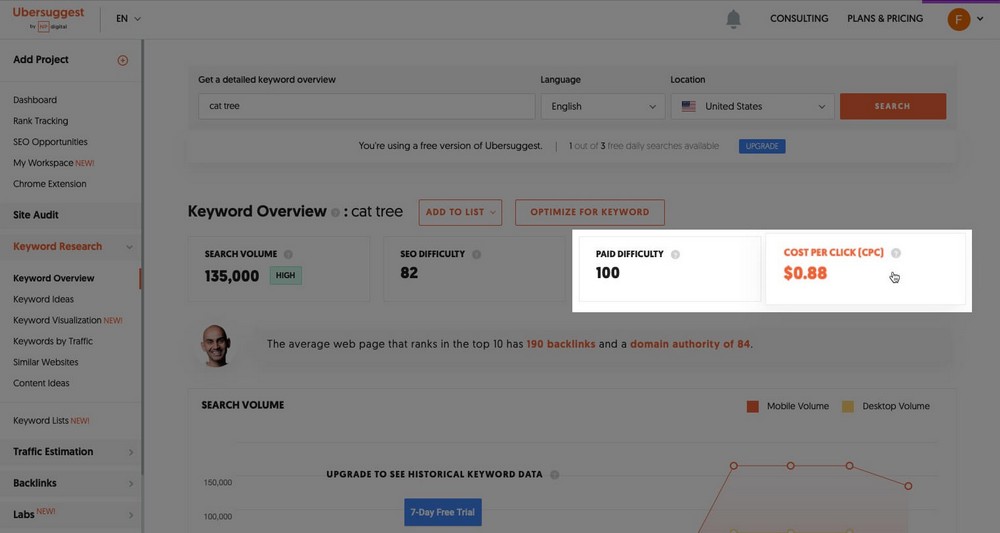Viewport: 1000px width, 533px height.
Task: Click the blue Upgrade button
Action: click(x=762, y=146)
